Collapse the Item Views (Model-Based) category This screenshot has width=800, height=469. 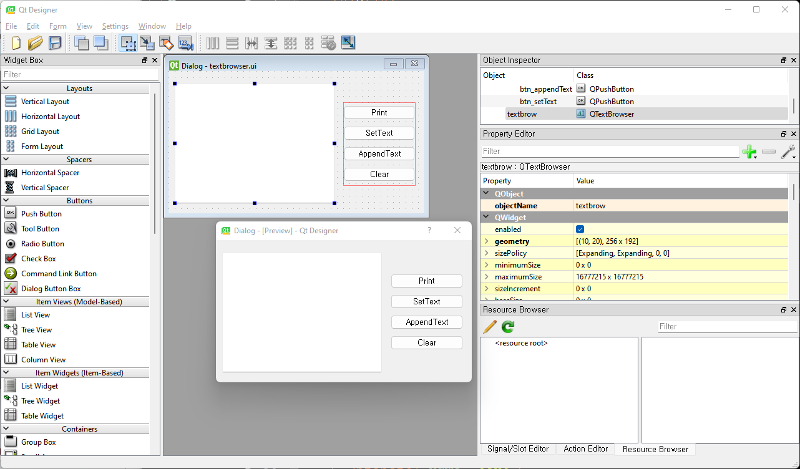point(6,301)
